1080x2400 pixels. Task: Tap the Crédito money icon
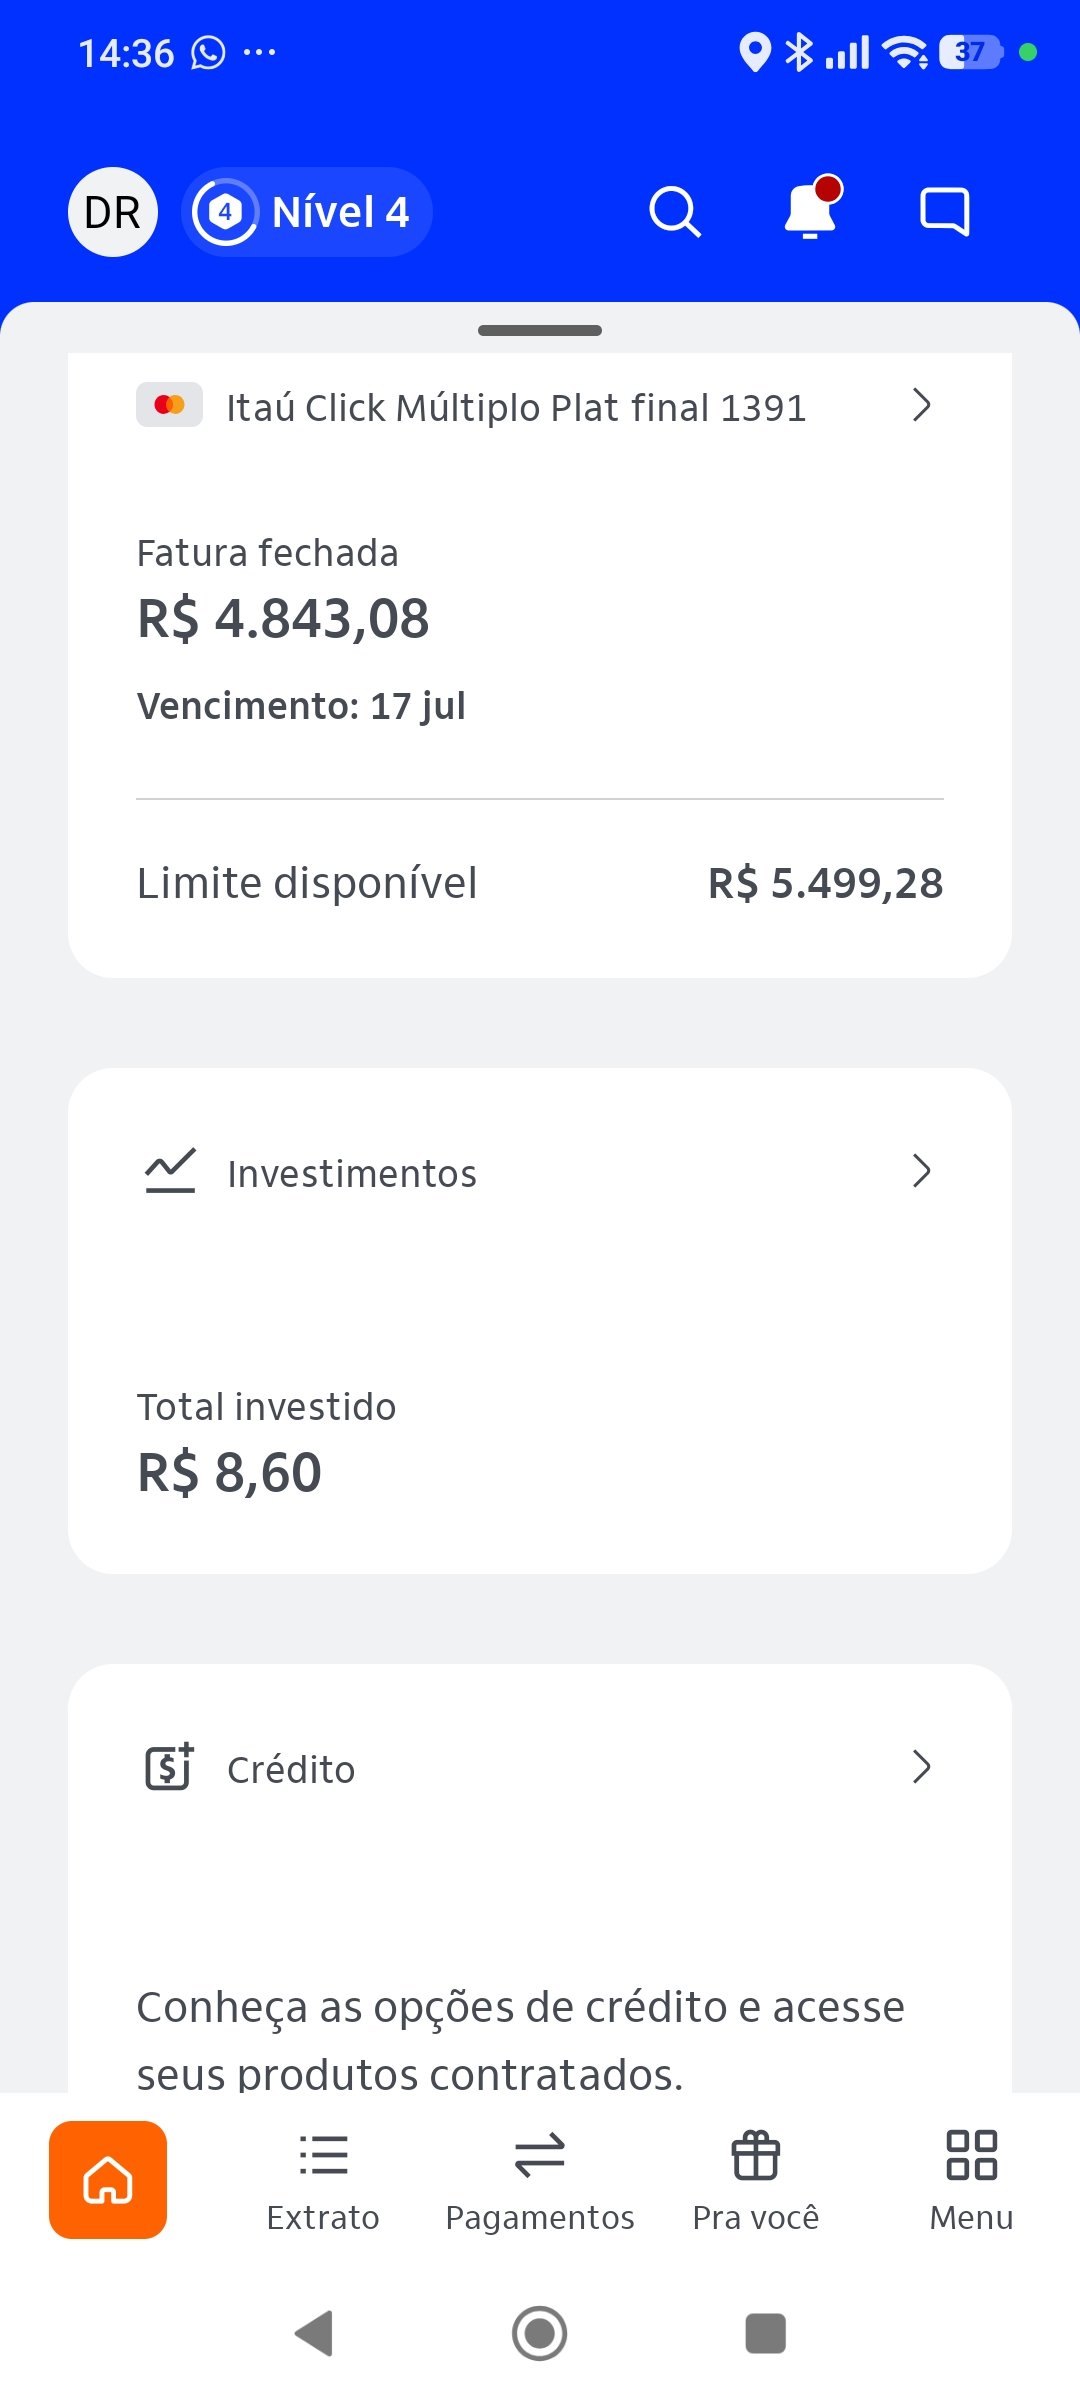click(x=170, y=1766)
